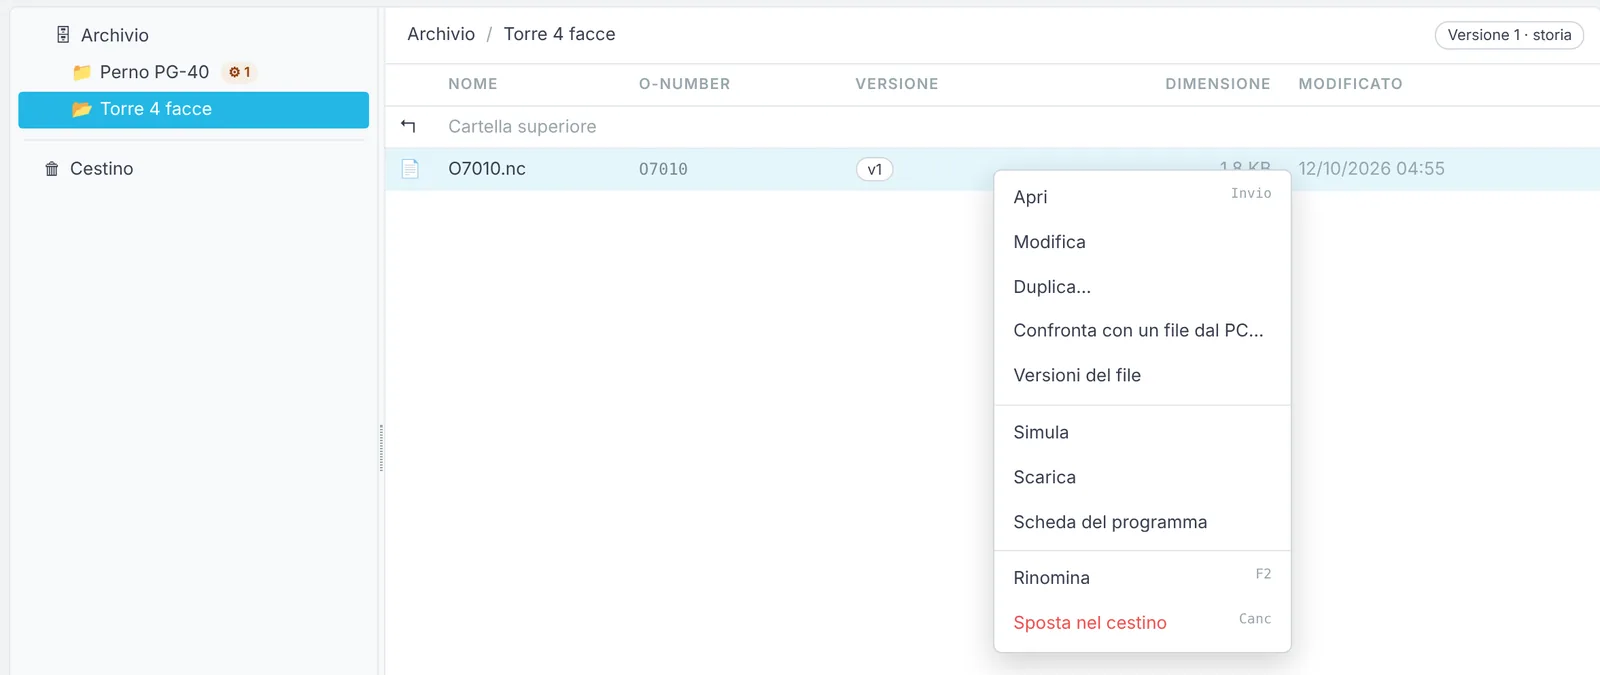Click the Archivio cabinet icon in sidebar
The width and height of the screenshot is (1600, 675).
pyautogui.click(x=63, y=35)
